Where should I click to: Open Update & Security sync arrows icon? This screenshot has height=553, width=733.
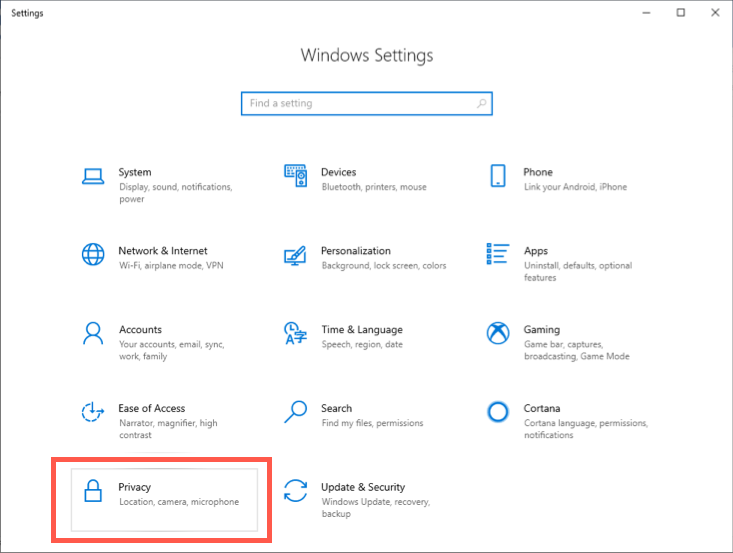click(295, 491)
